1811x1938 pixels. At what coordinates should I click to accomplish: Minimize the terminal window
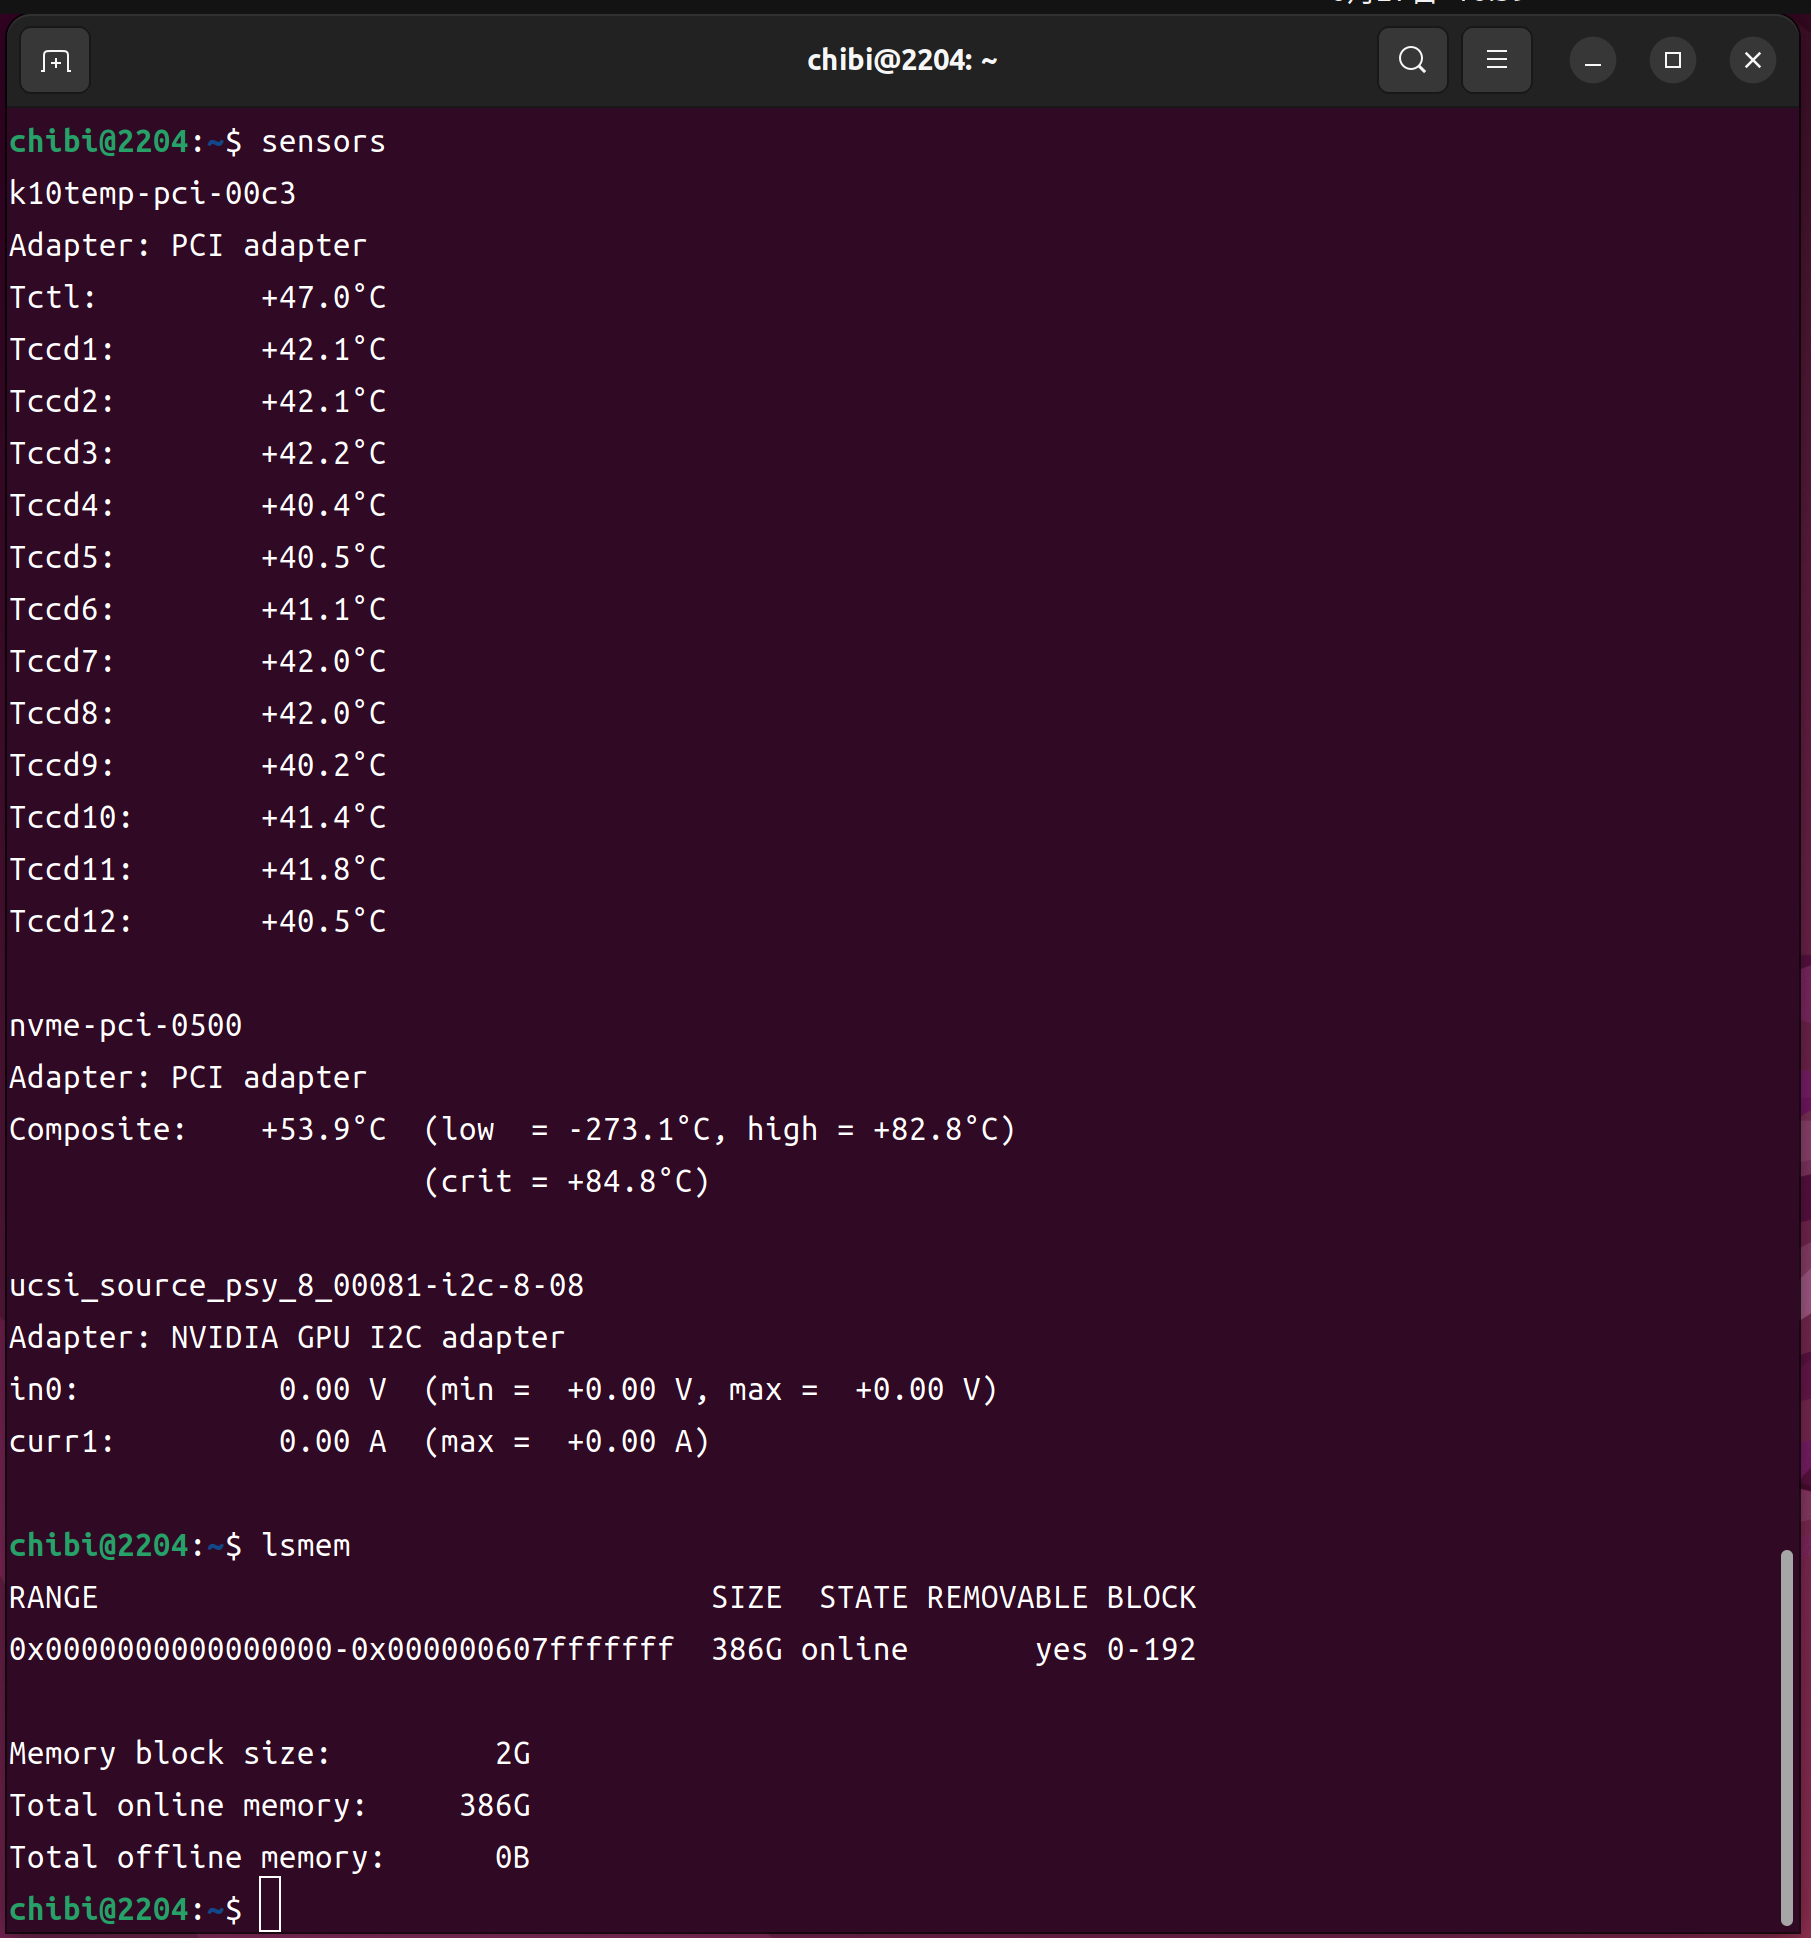click(x=1592, y=61)
